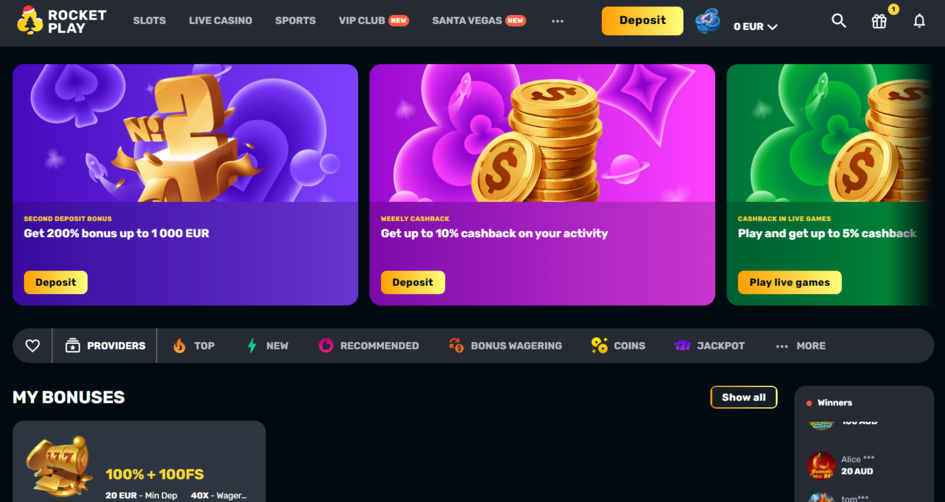
Task: Select the TOP flame category
Action: pos(193,346)
